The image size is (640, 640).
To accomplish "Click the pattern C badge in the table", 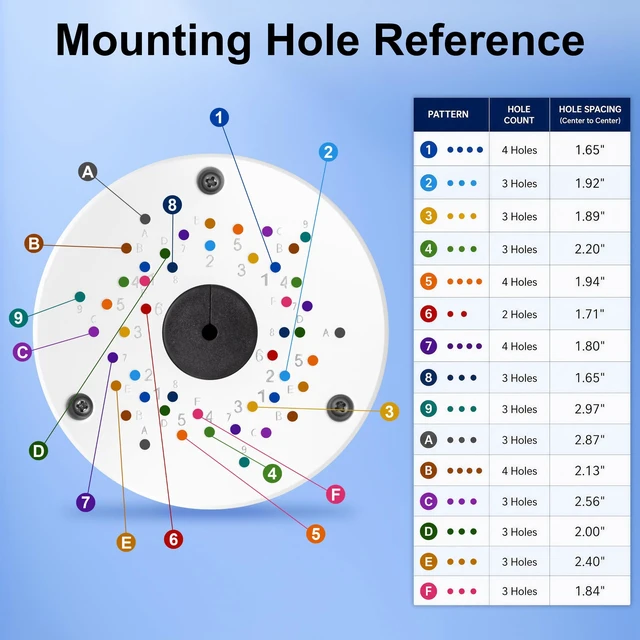I will pyautogui.click(x=429, y=501).
